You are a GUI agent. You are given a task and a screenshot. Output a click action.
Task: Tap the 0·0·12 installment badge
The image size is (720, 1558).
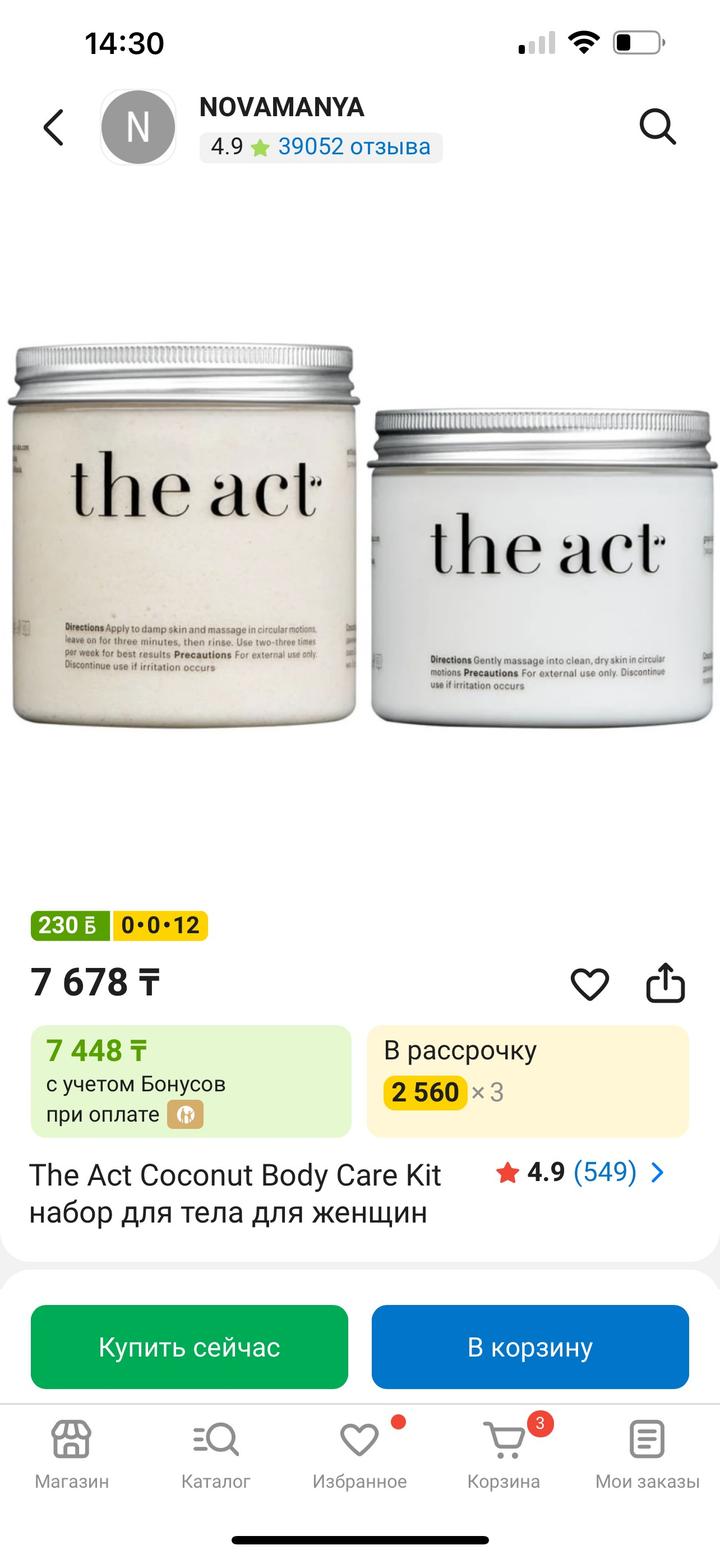pyautogui.click(x=160, y=925)
